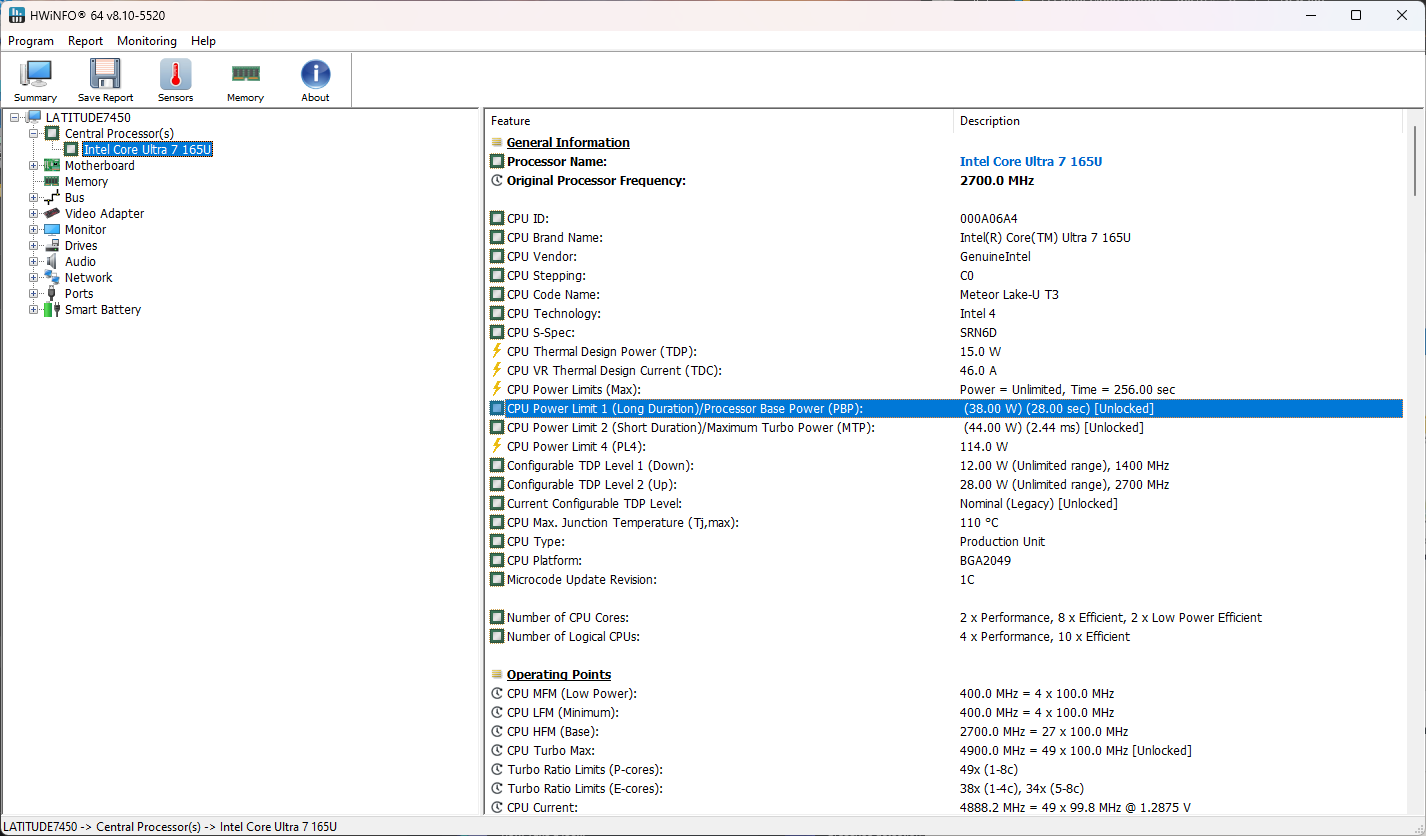
Task: Open the Help menu
Action: [203, 41]
